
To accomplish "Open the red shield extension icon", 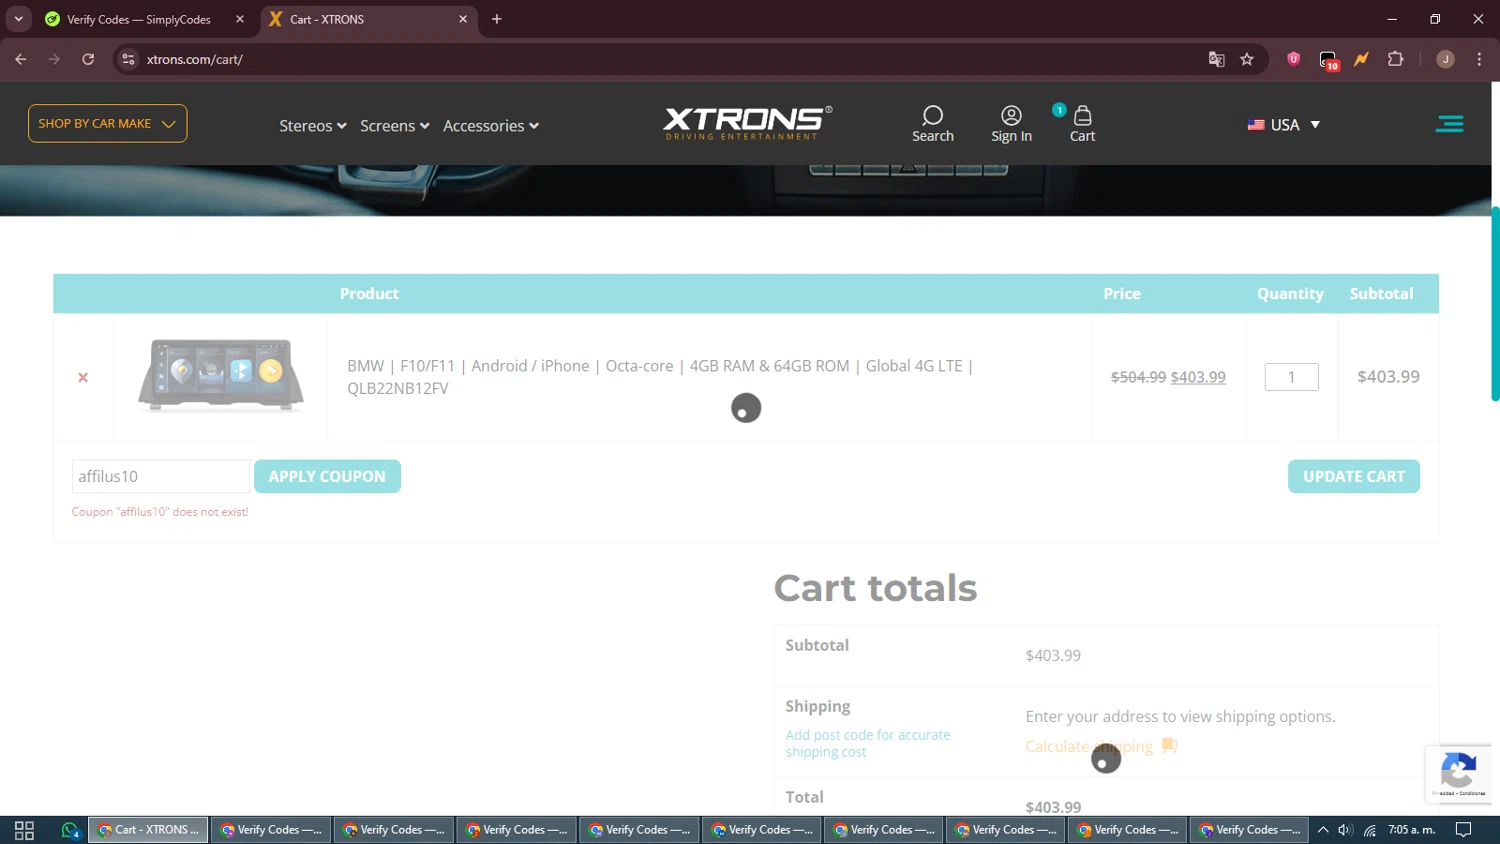I will click(1293, 59).
